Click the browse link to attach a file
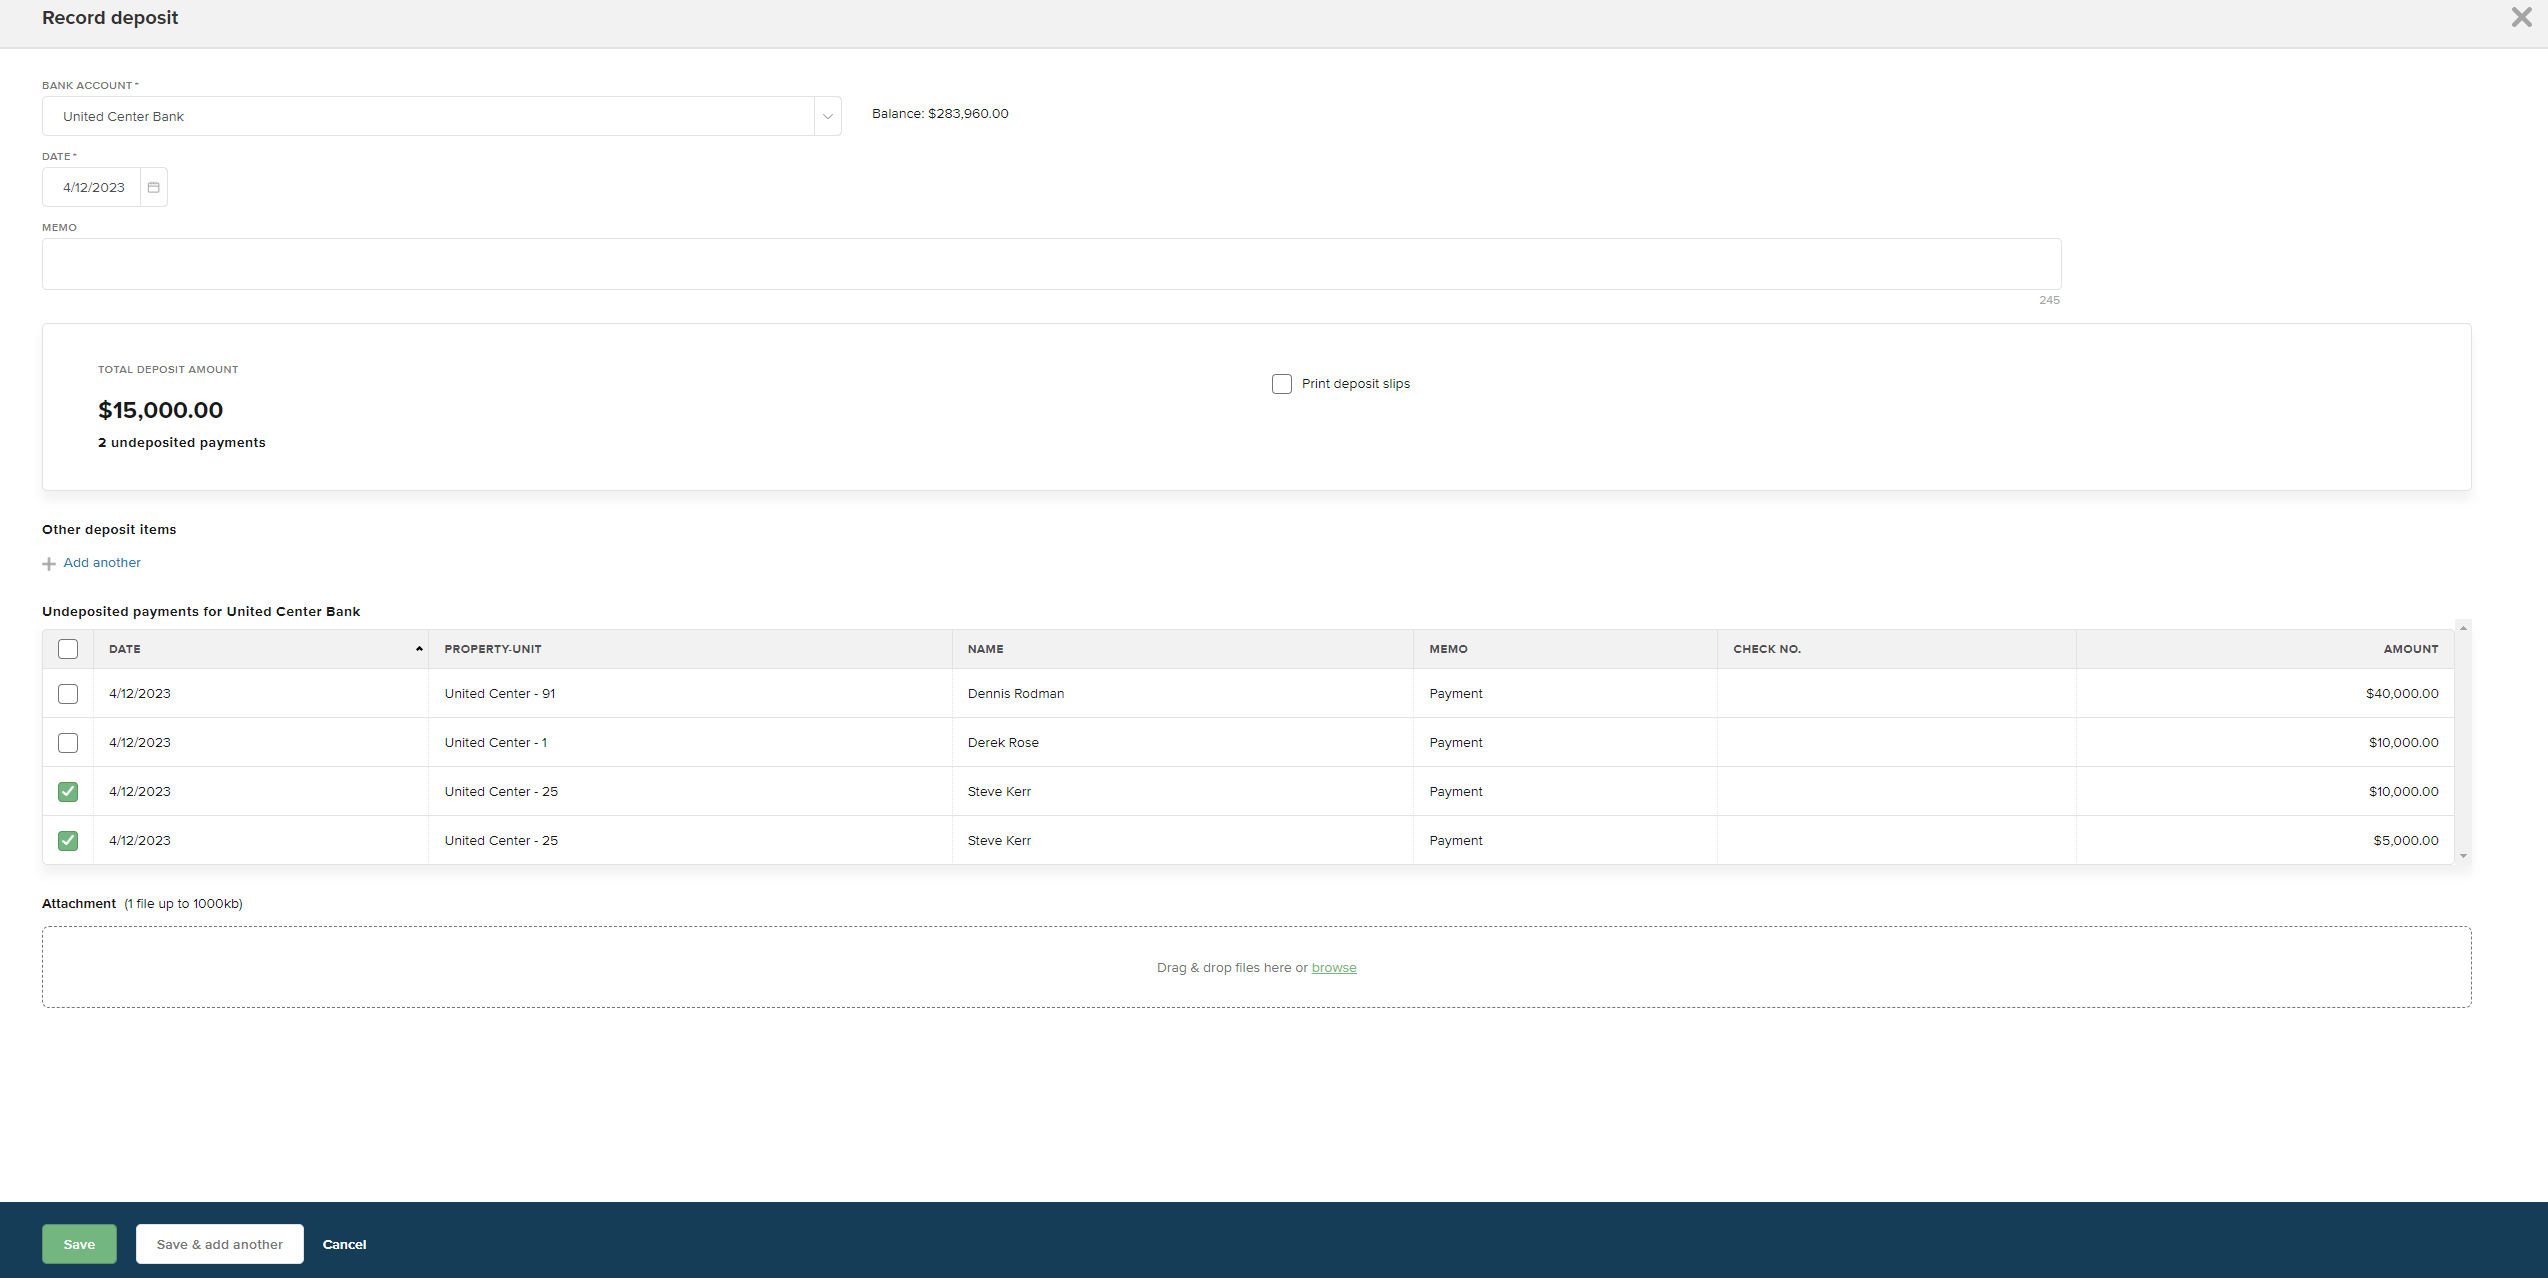The width and height of the screenshot is (2548, 1278). click(x=1334, y=967)
